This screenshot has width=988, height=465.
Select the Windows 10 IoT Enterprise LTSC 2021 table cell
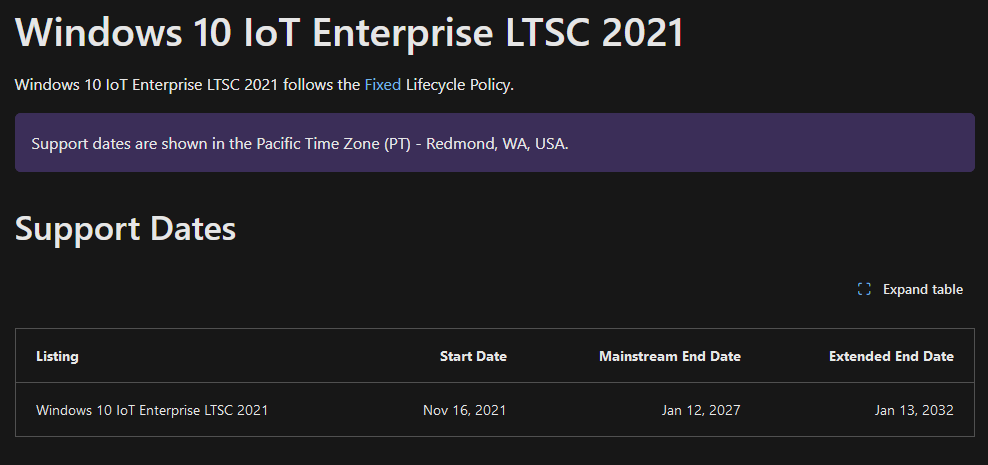152,410
